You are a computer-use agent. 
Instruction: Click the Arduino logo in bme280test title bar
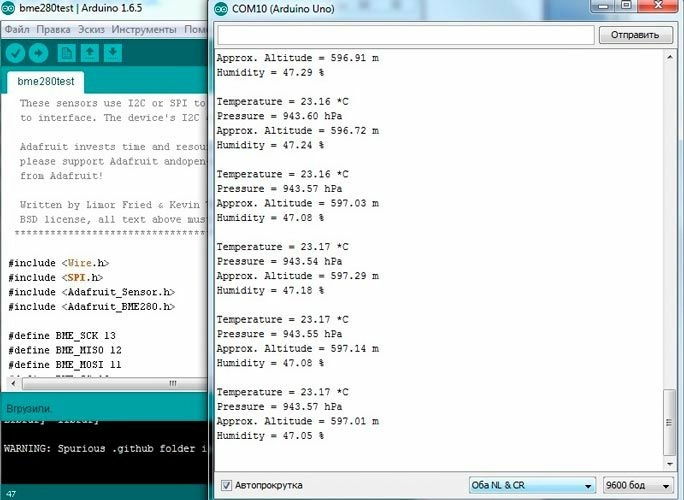(x=10, y=11)
